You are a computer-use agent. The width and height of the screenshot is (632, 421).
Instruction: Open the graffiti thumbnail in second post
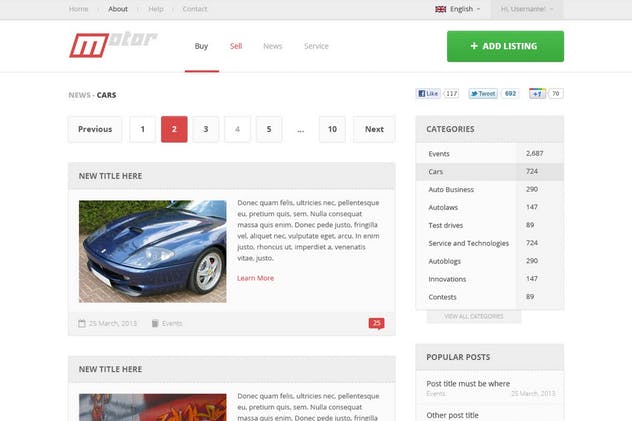tap(153, 407)
